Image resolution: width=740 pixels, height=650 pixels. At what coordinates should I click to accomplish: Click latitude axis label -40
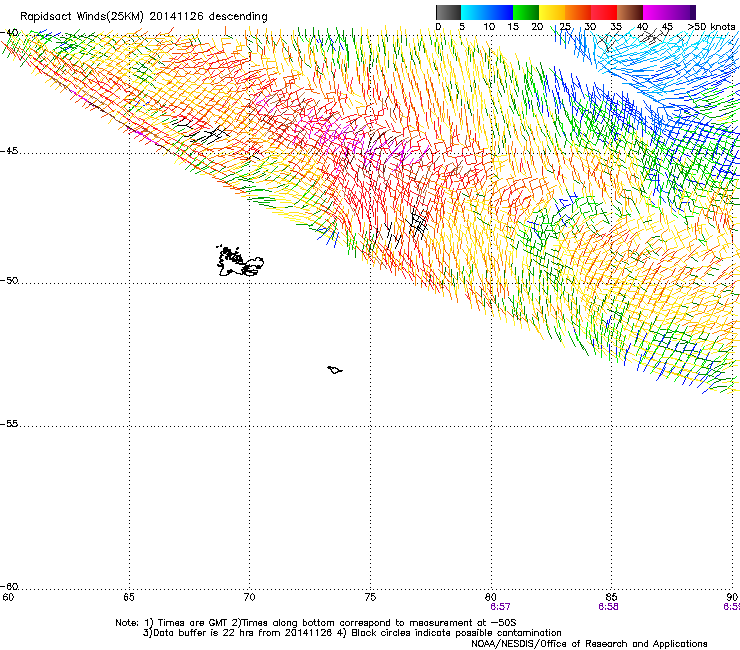(x=9, y=33)
